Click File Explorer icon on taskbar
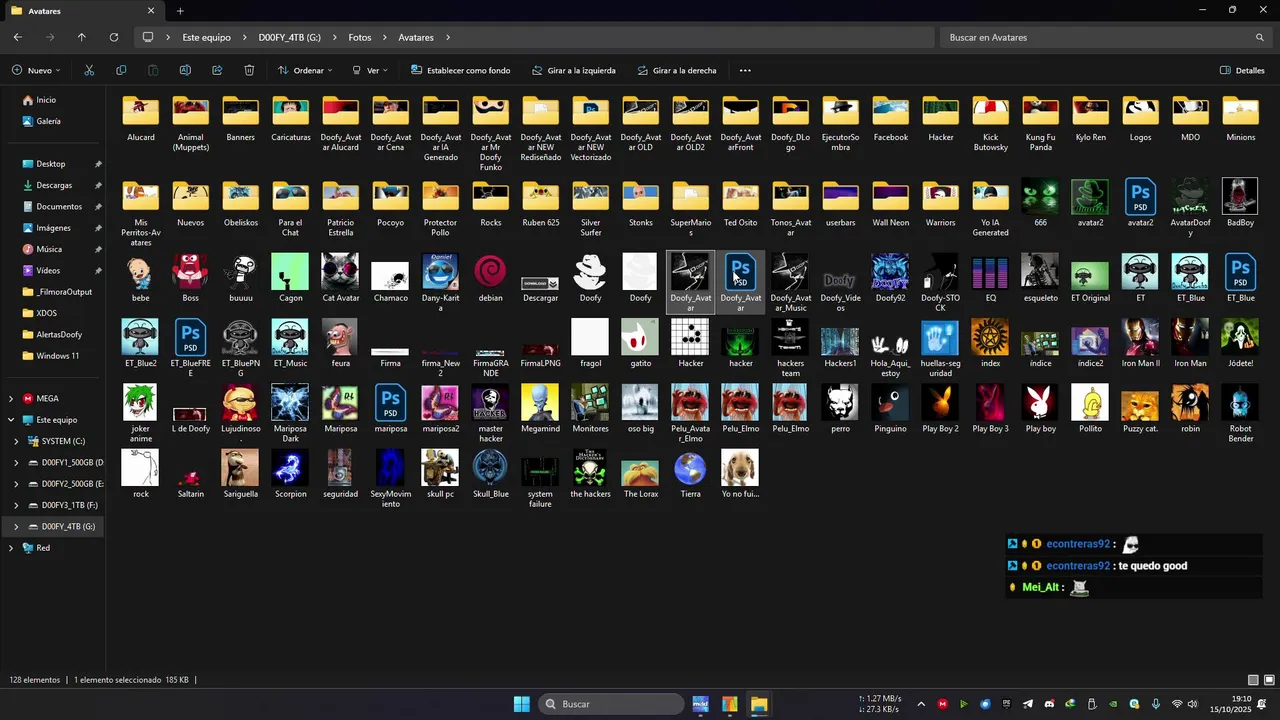Screen dimensions: 1280x720 tap(759, 704)
